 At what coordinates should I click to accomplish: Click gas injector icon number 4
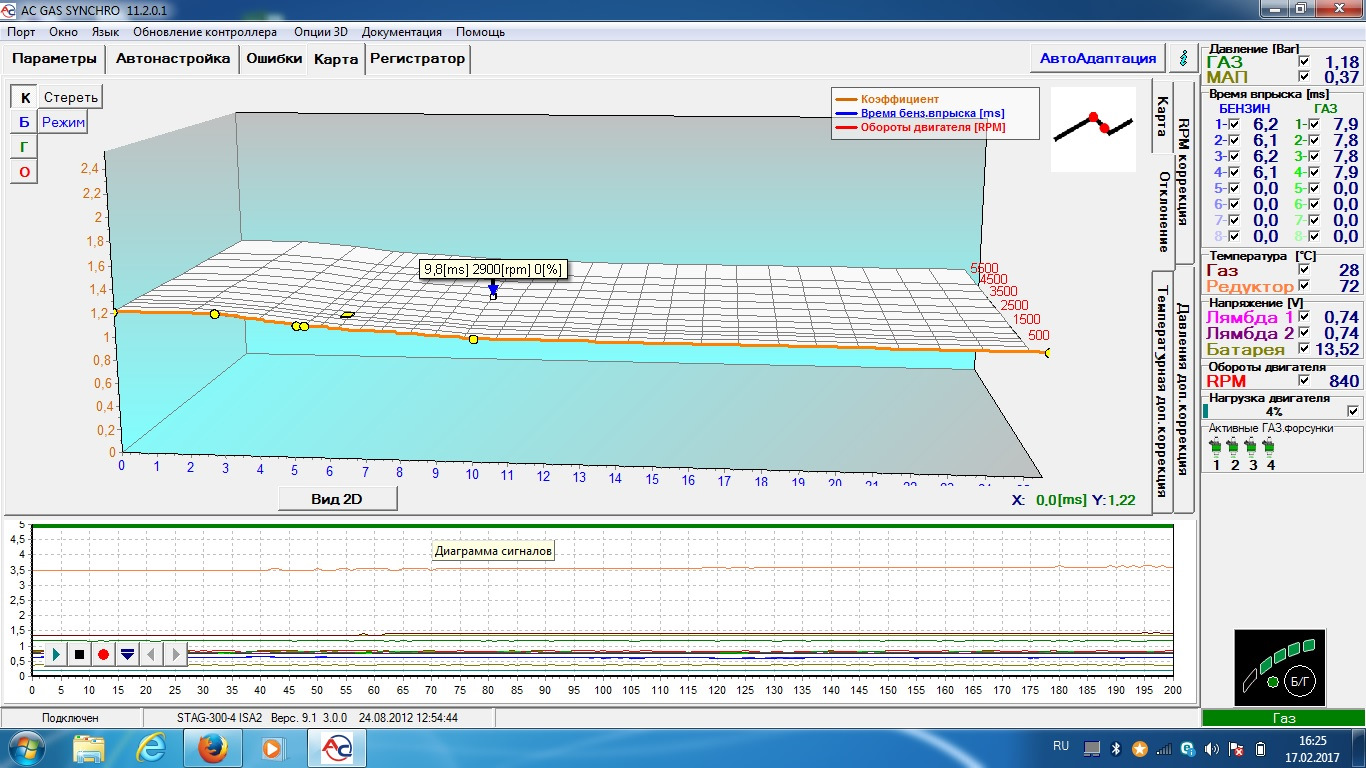[x=1270, y=445]
